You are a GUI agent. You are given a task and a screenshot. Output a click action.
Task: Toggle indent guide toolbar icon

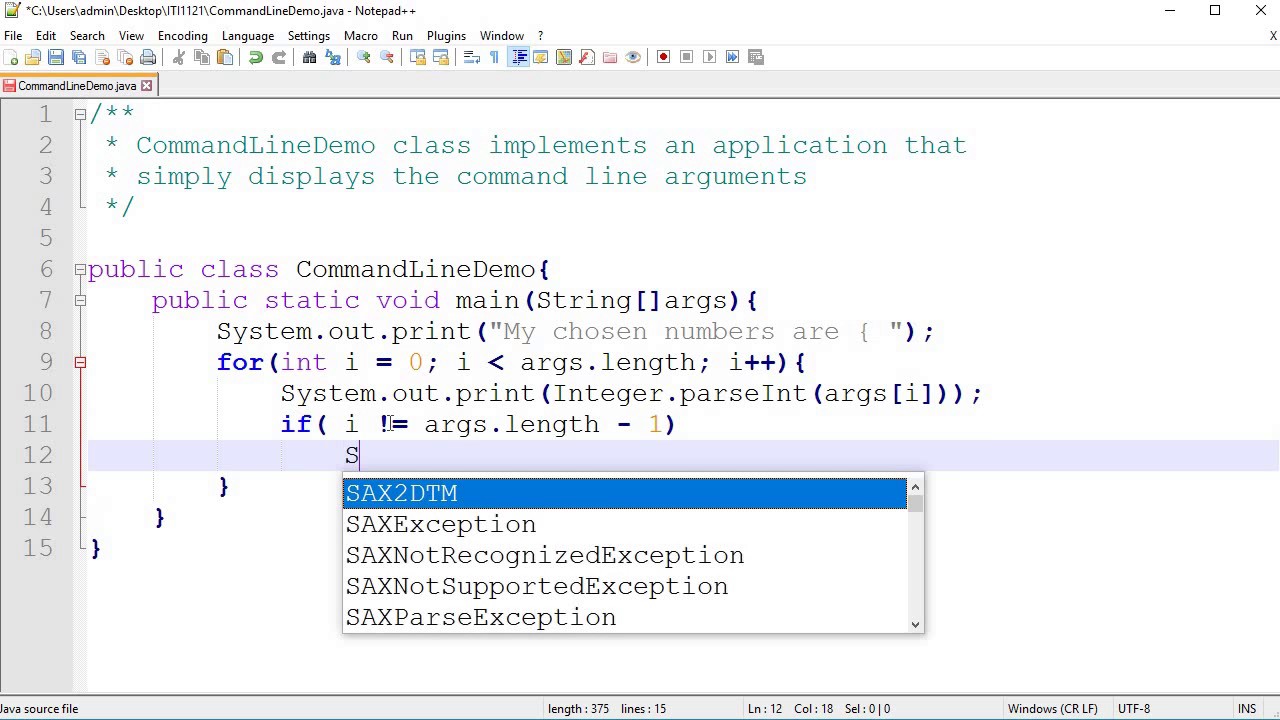(x=519, y=57)
